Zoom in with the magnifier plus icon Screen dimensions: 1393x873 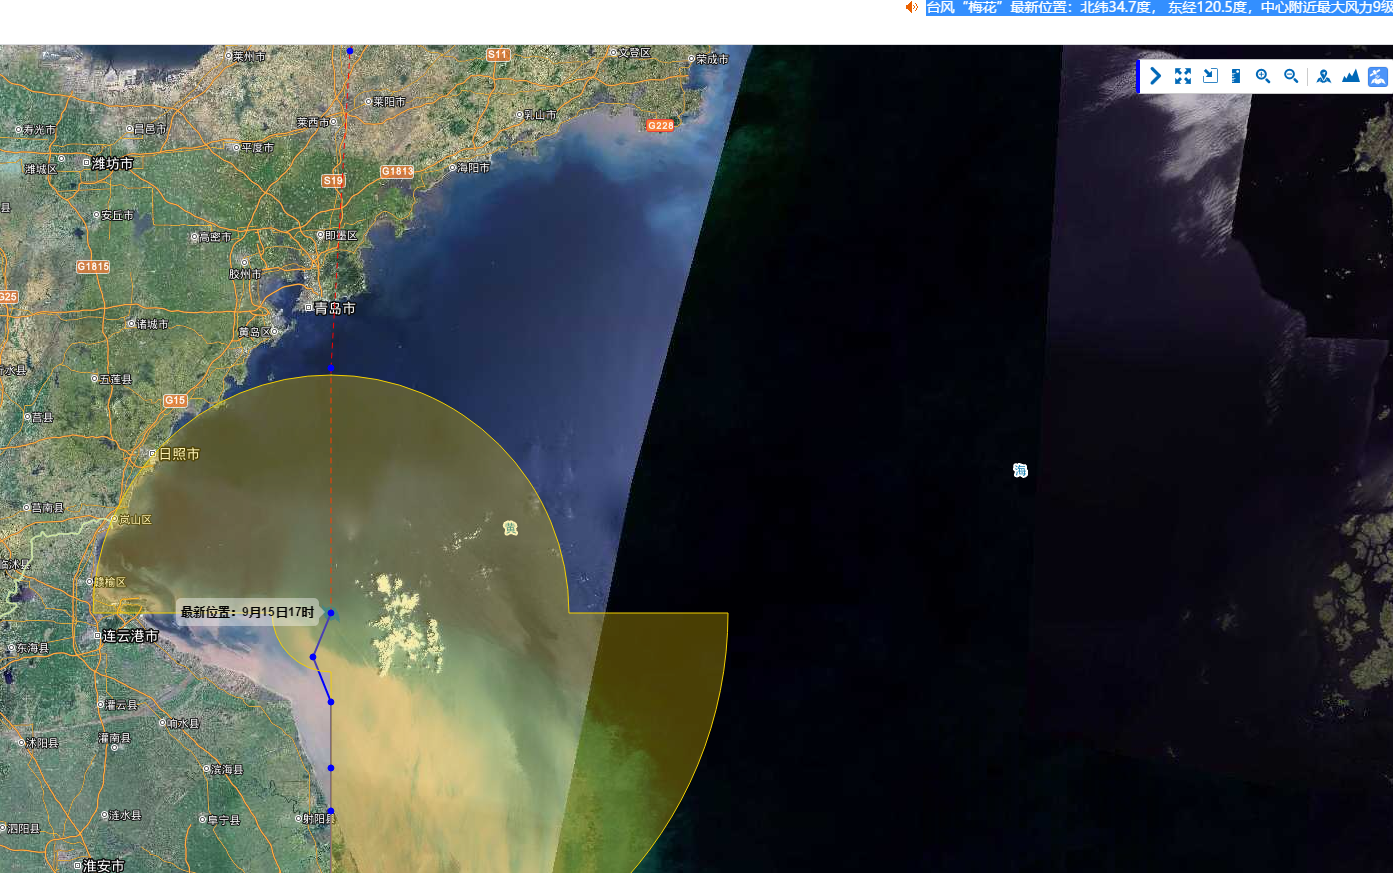click(1263, 76)
